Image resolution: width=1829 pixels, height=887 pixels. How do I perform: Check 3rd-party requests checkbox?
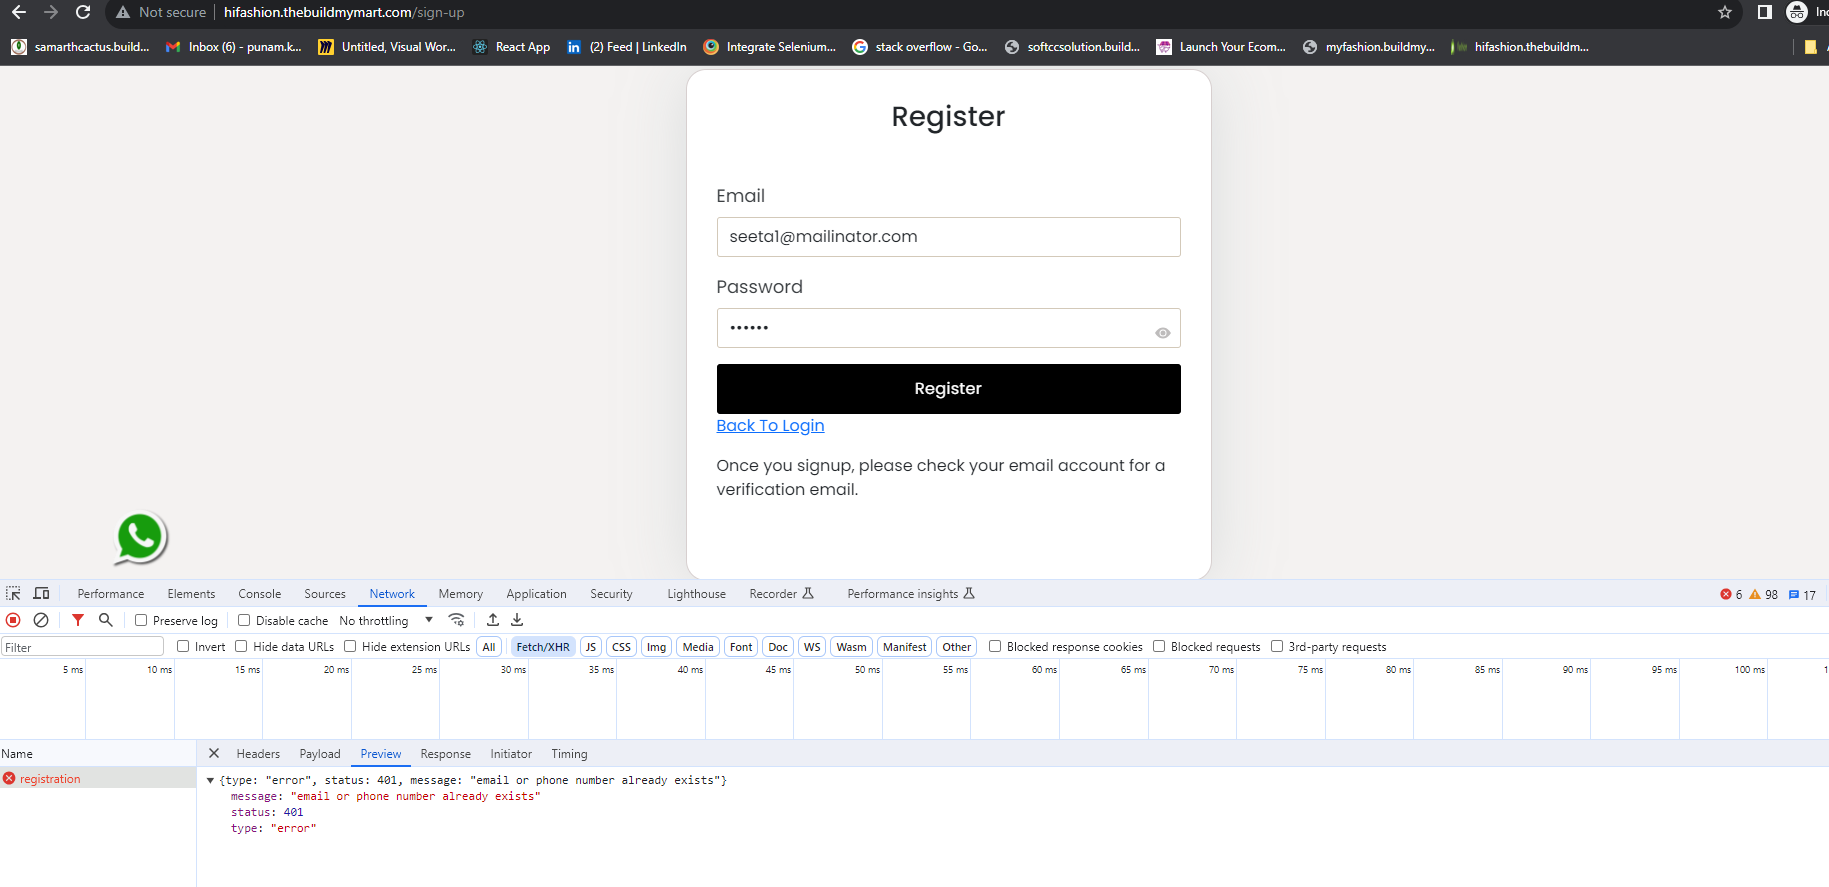[1277, 646]
